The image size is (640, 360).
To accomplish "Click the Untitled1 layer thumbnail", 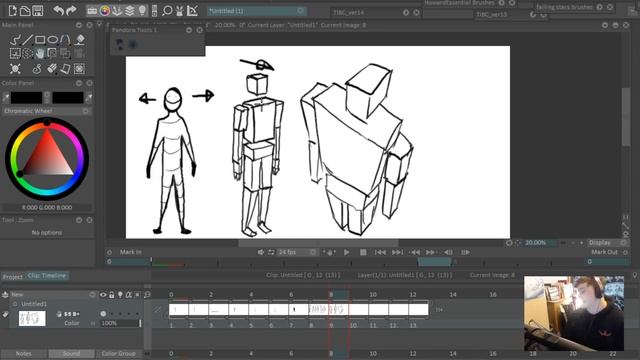I will 32,318.
